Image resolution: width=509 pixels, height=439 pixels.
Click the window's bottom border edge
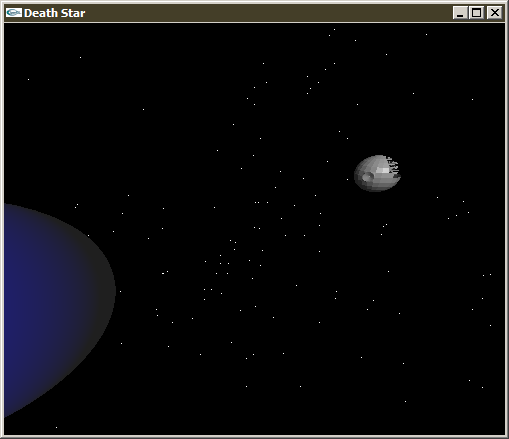[x=254, y=437]
